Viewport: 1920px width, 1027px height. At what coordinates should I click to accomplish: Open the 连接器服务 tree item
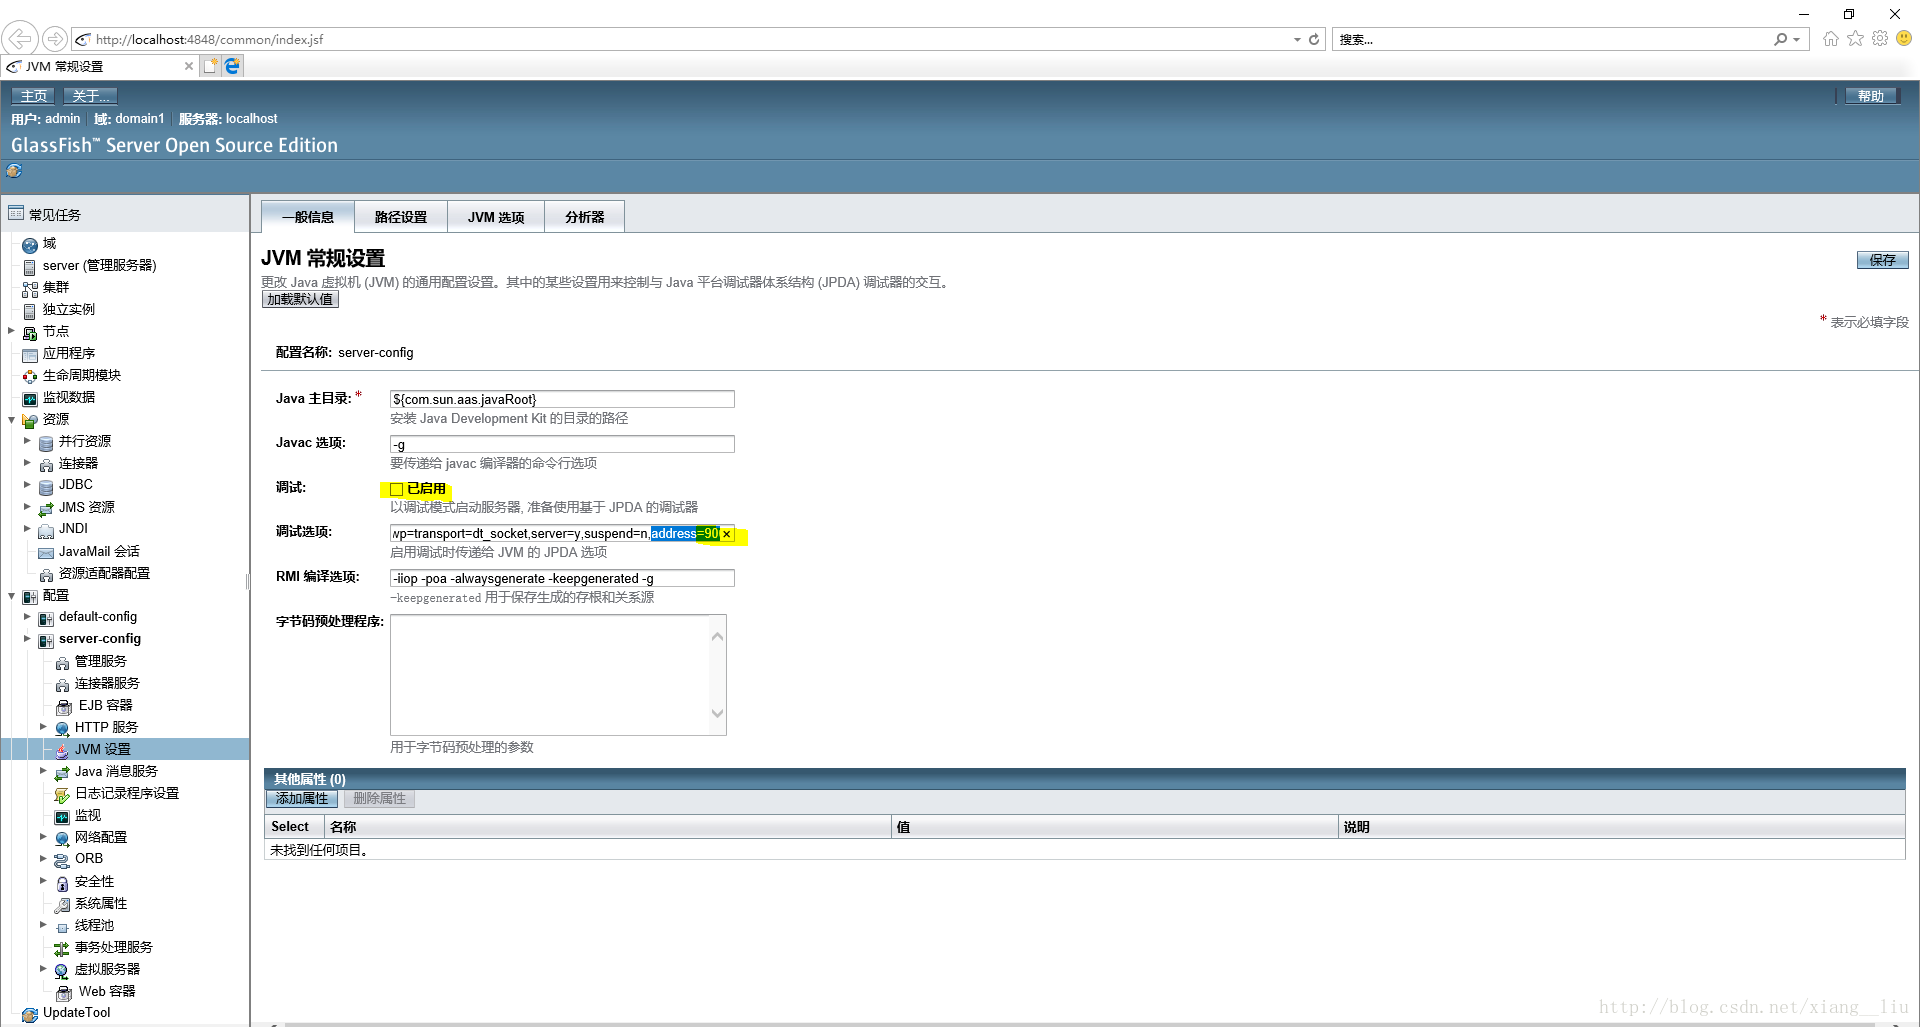pos(107,683)
